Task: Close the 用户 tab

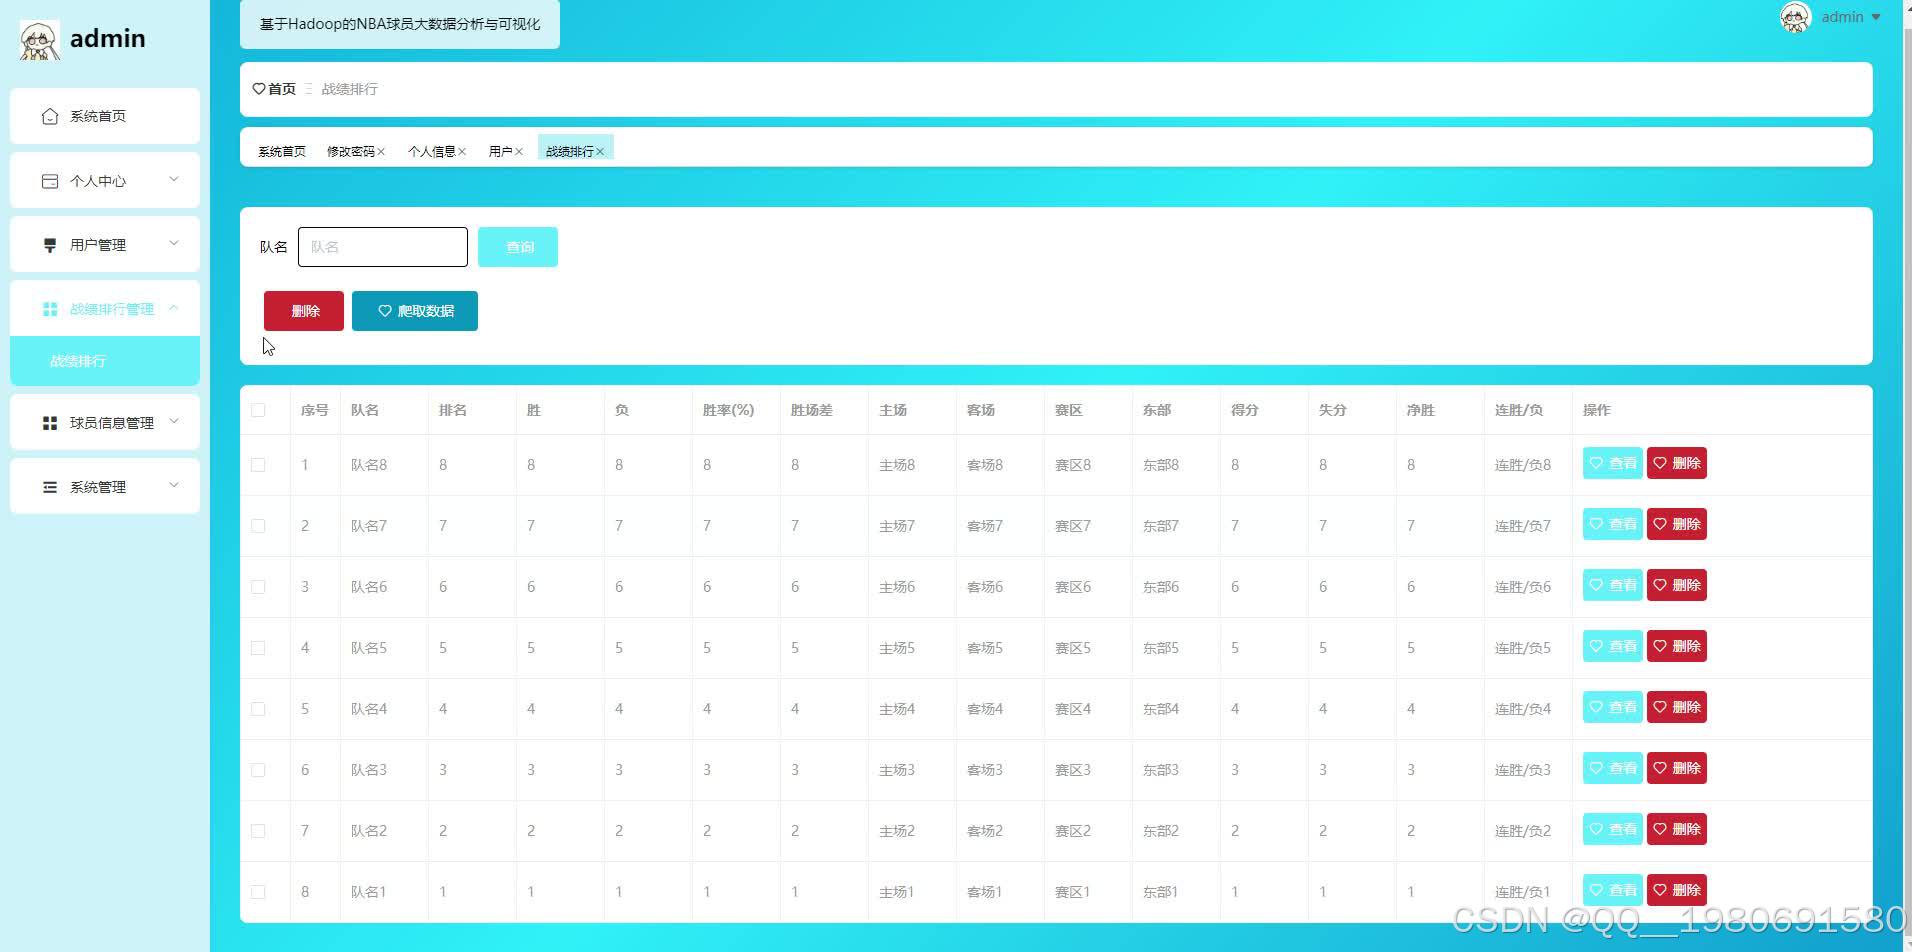Action: click(x=519, y=152)
